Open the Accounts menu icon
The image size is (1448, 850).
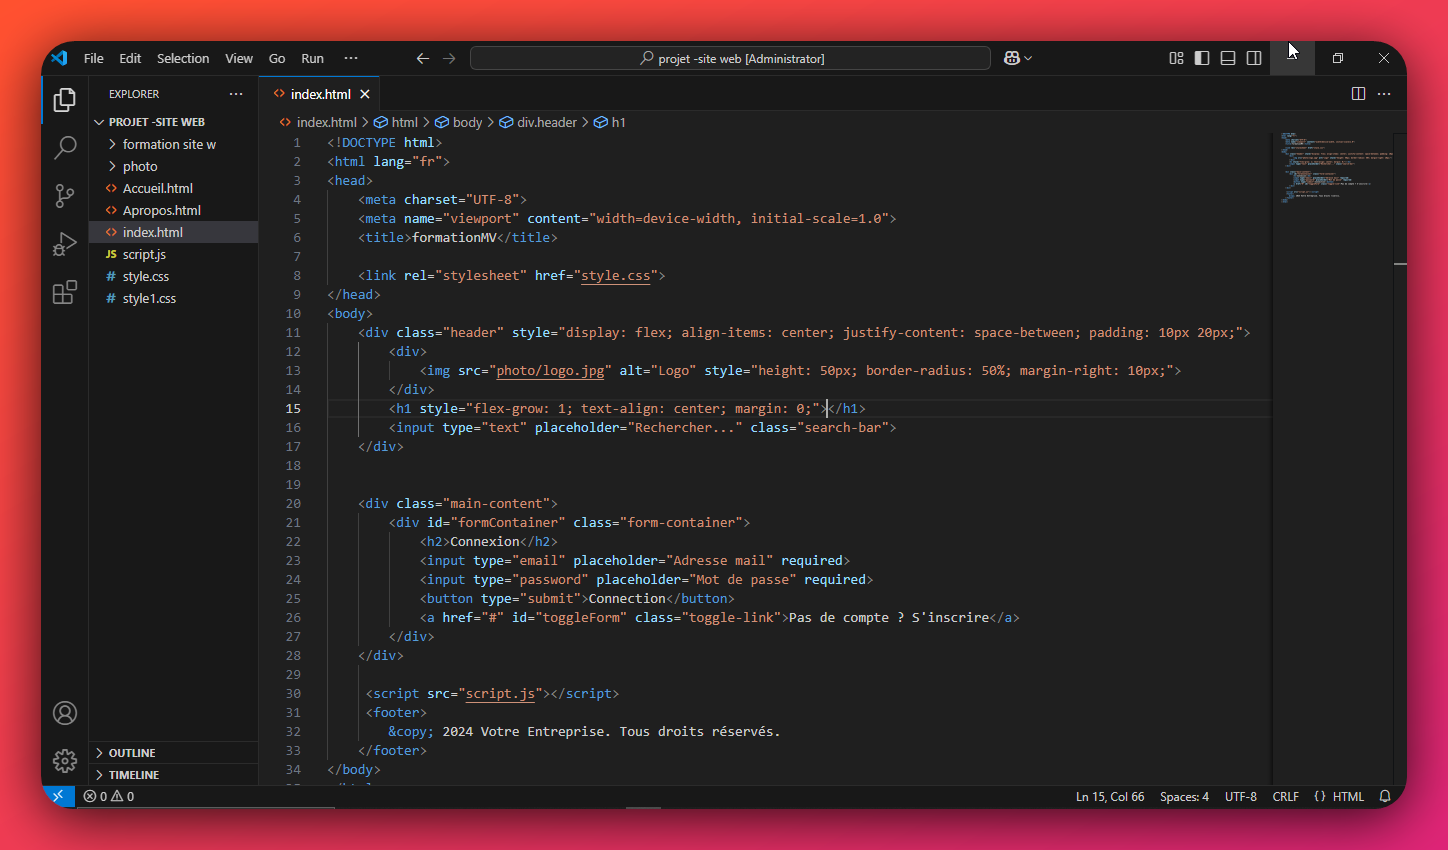point(65,713)
